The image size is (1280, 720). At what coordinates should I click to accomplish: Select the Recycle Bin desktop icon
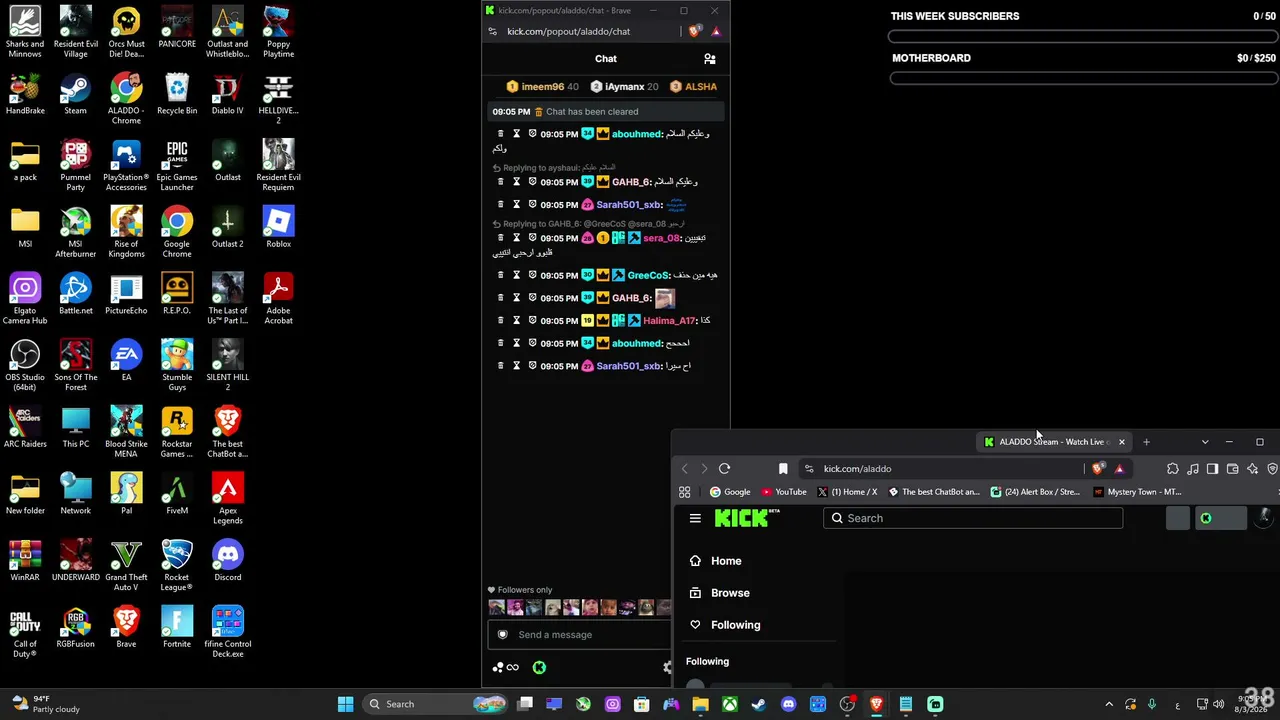tap(177, 94)
